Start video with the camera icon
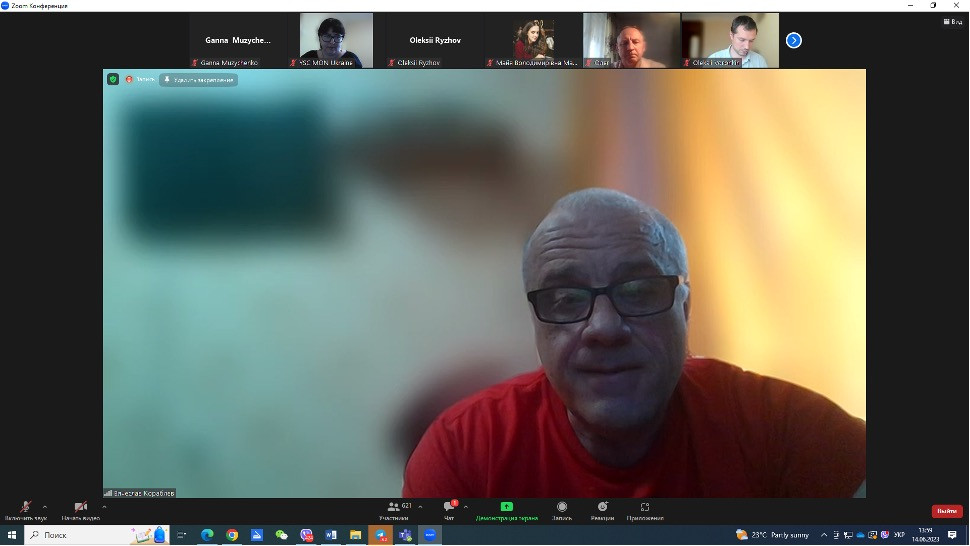Viewport: 970px width, 546px height. 80,510
